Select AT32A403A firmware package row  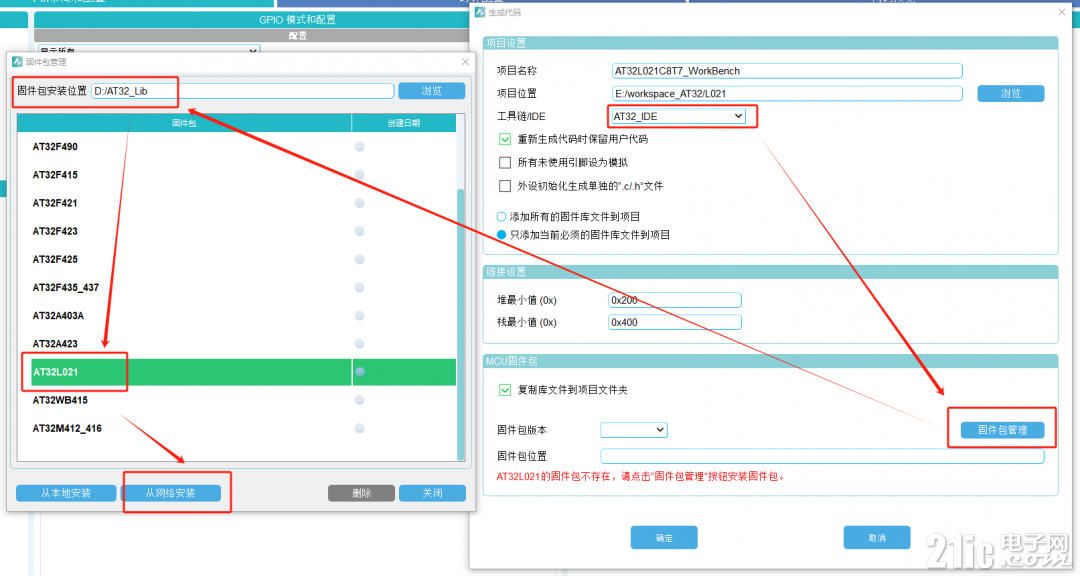236,316
